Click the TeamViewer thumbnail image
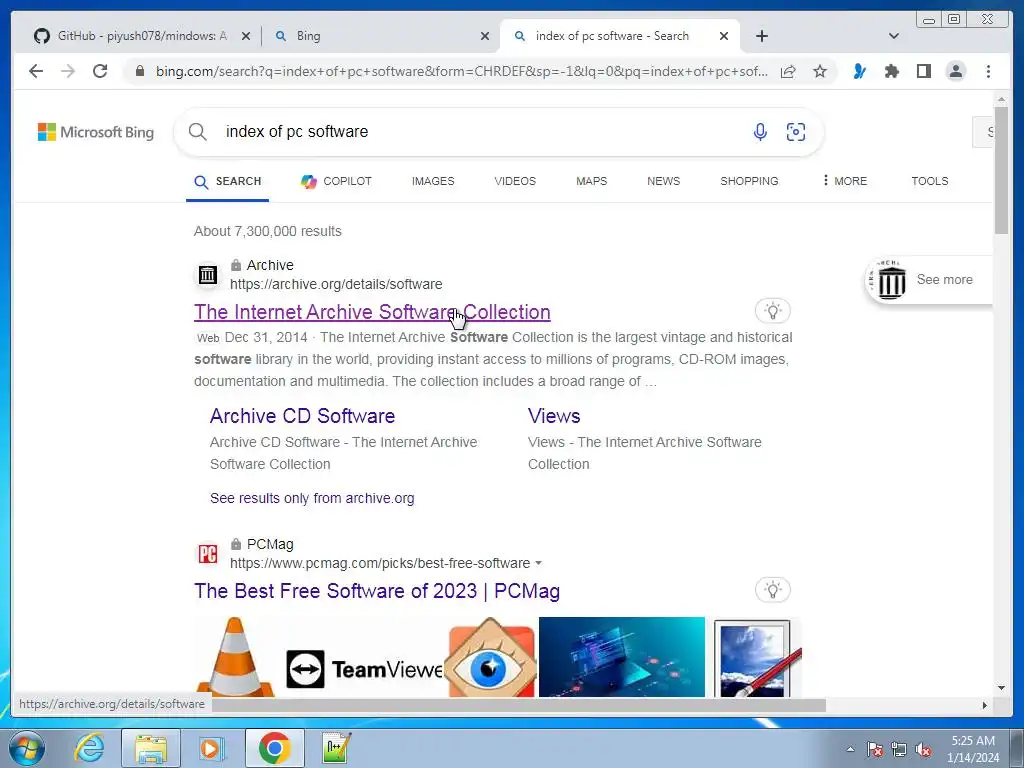The image size is (1024, 768). coord(366,669)
